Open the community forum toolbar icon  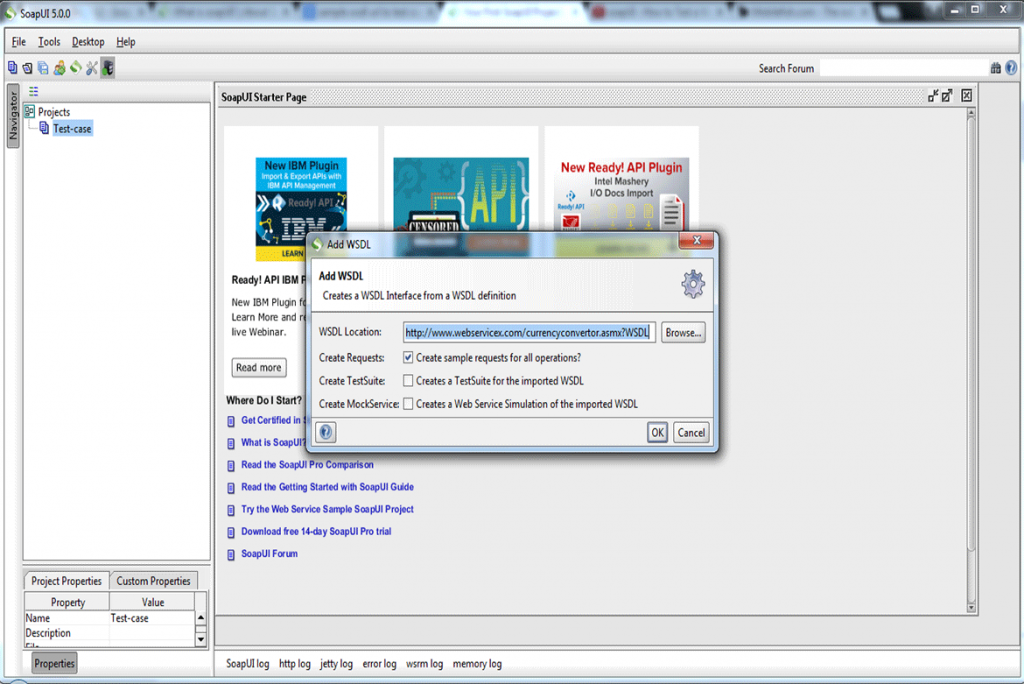59,67
